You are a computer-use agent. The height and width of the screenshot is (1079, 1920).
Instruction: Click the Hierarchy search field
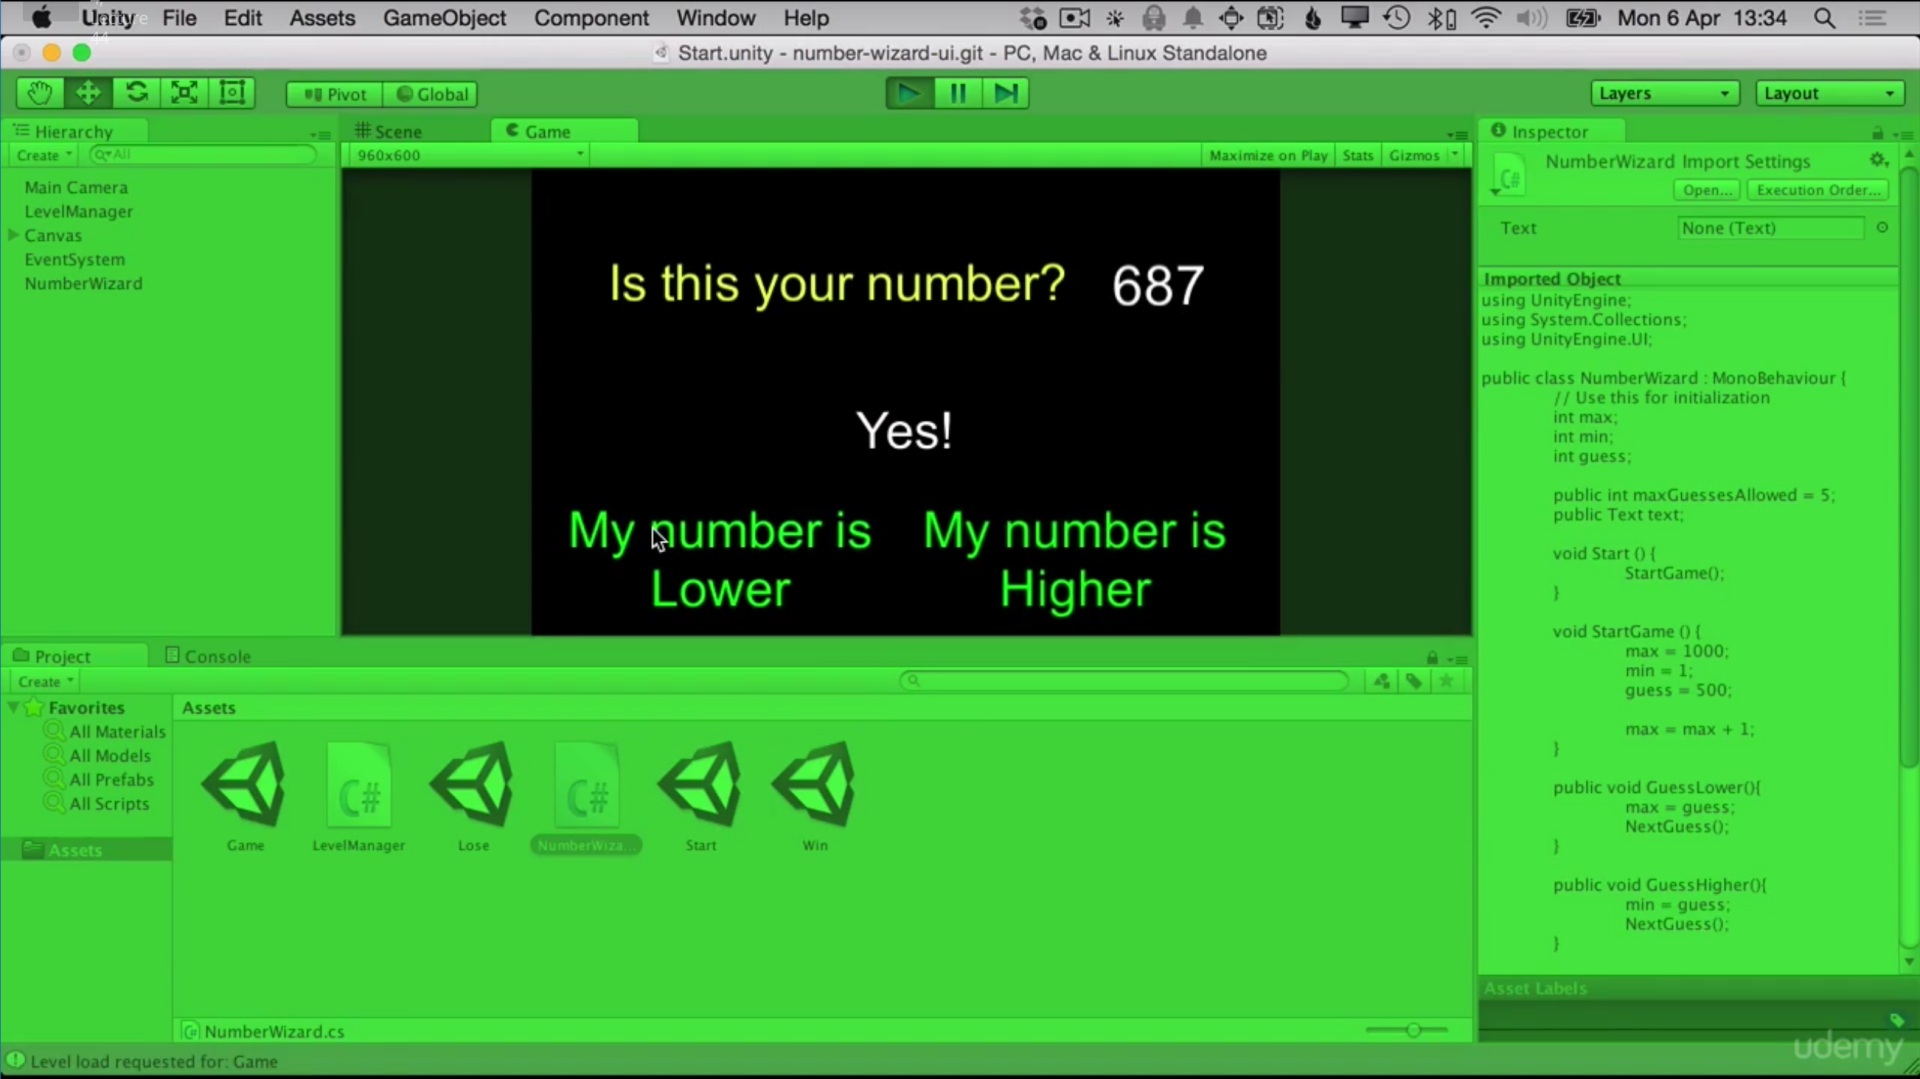pos(204,155)
